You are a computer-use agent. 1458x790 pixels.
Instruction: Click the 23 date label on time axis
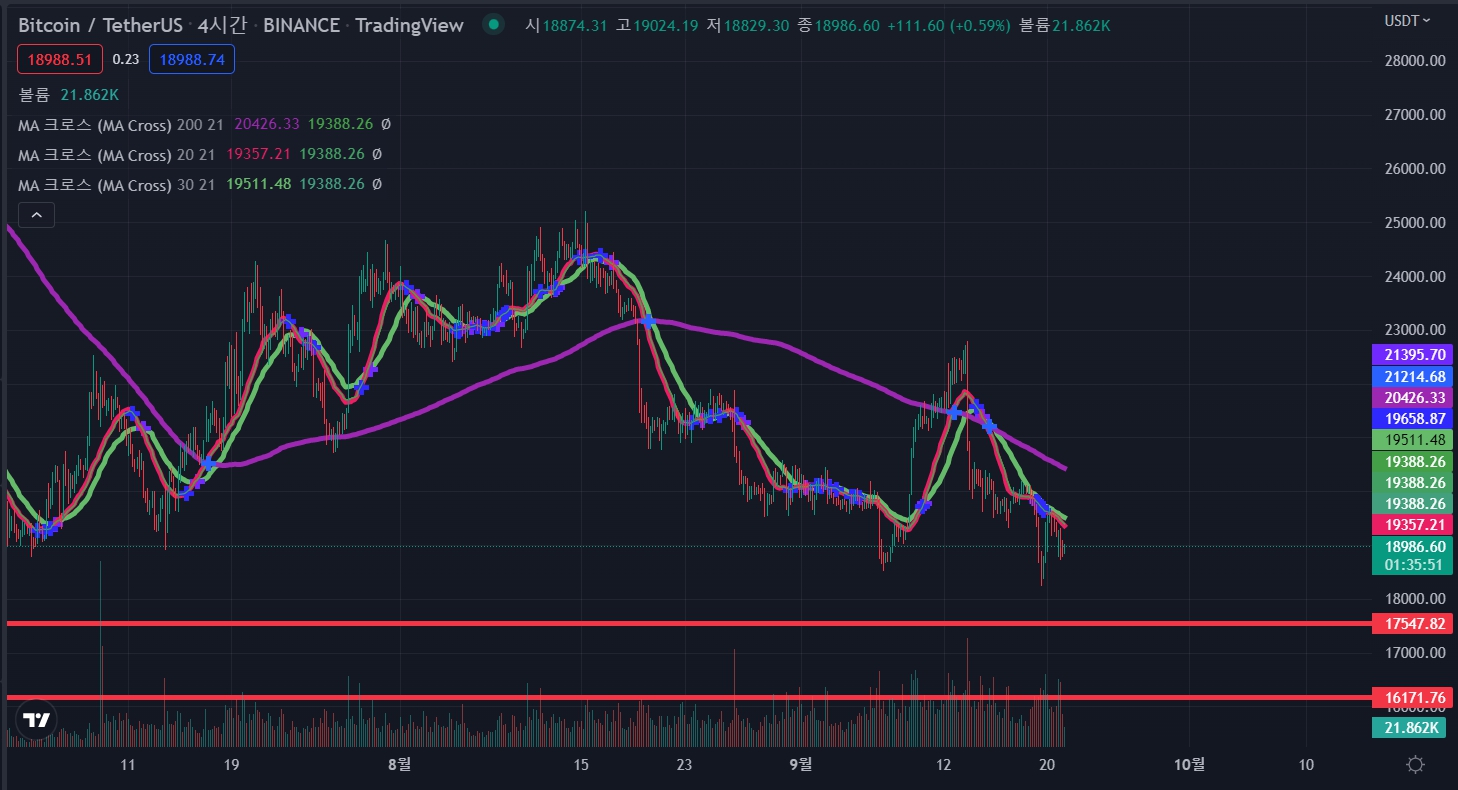683,765
